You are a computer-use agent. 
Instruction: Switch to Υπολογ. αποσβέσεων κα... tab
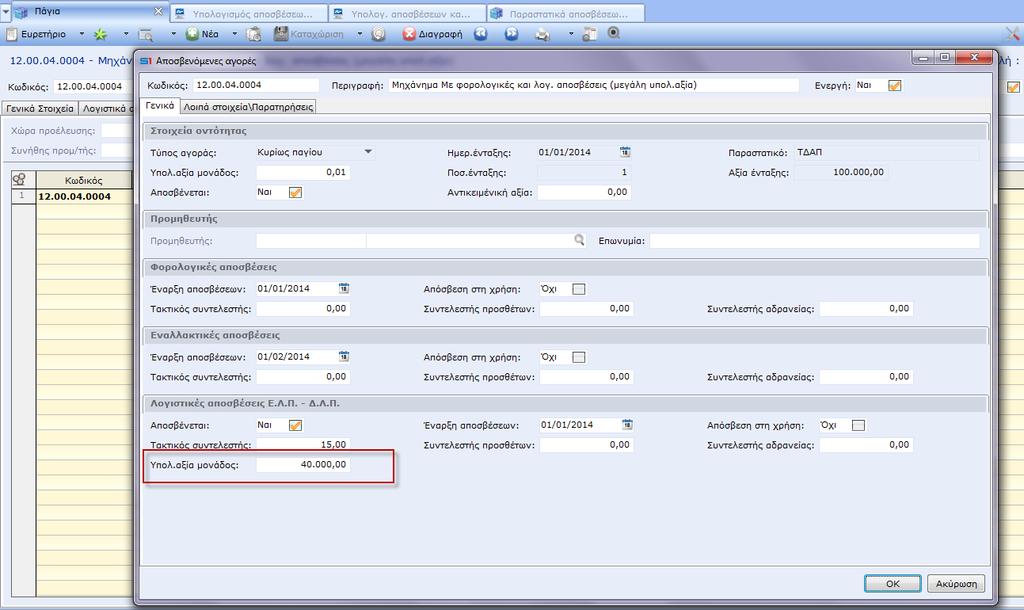[408, 13]
